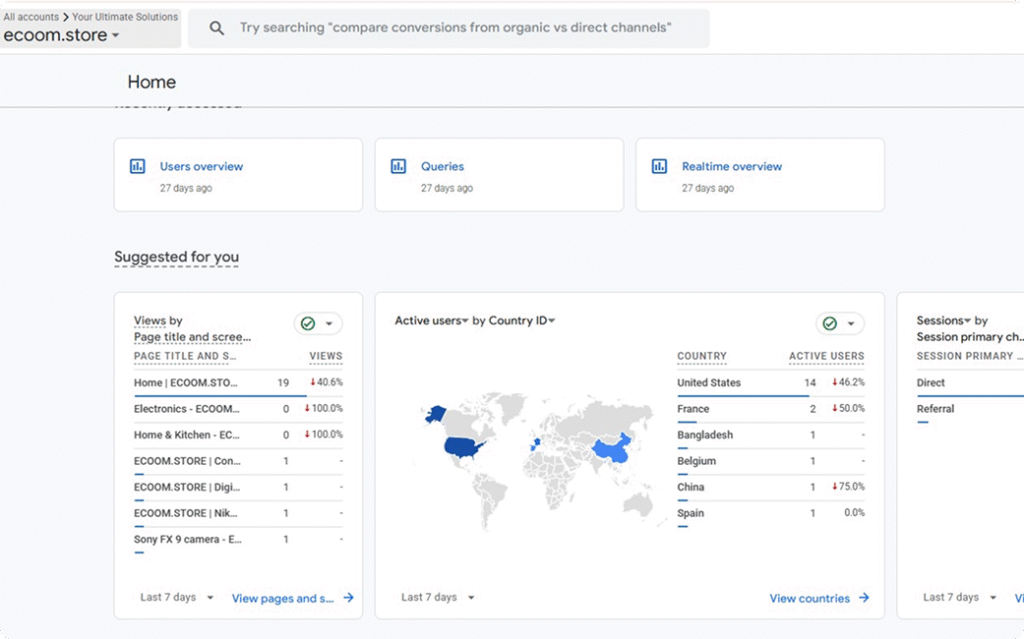Screen dimensions: 1024x639
Task: Click the 40.6% change value for Home page
Action: pyautogui.click(x=327, y=382)
